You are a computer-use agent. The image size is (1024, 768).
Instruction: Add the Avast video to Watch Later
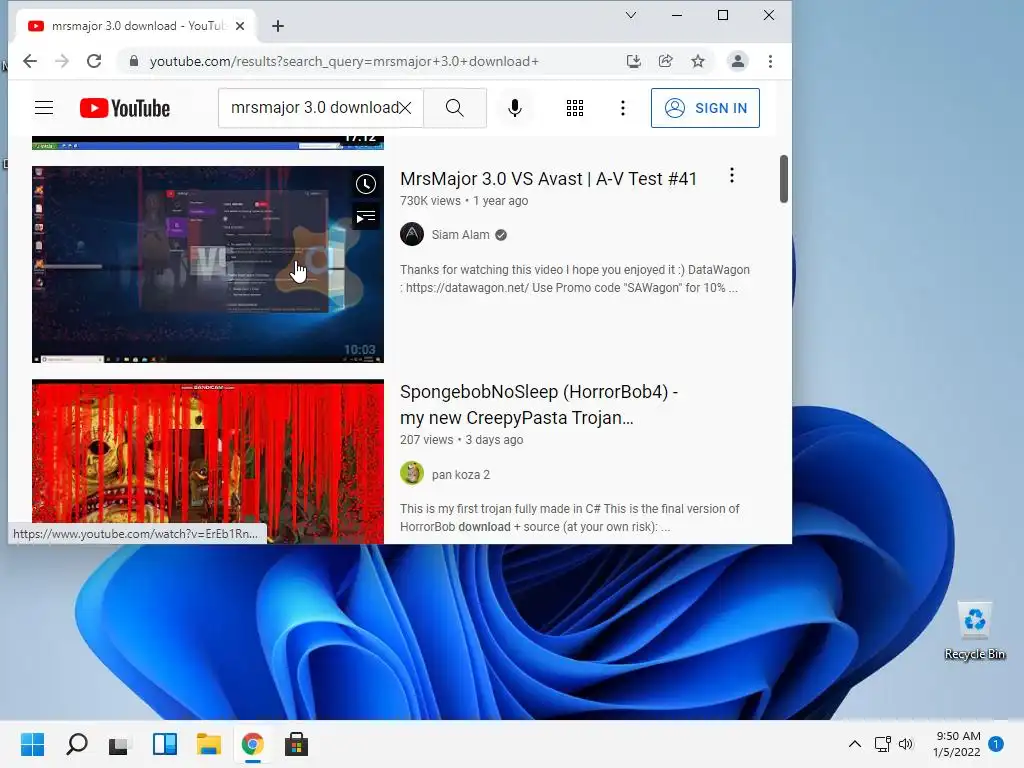coord(366,184)
